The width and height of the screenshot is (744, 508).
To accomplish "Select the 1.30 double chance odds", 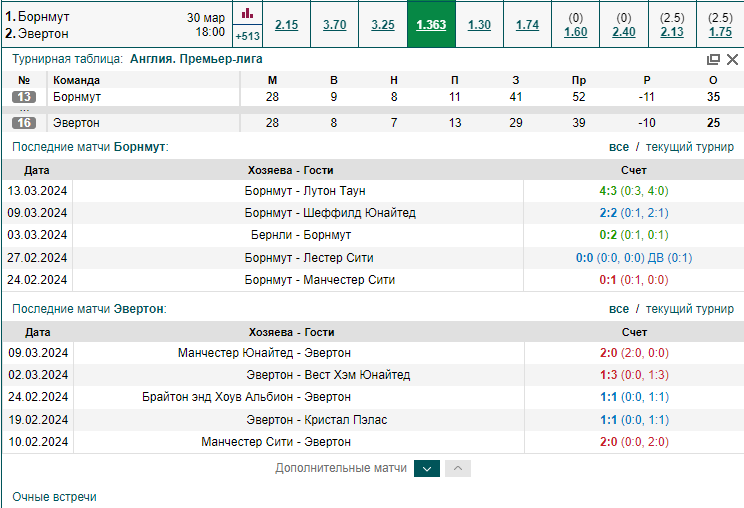I will 479,25.
